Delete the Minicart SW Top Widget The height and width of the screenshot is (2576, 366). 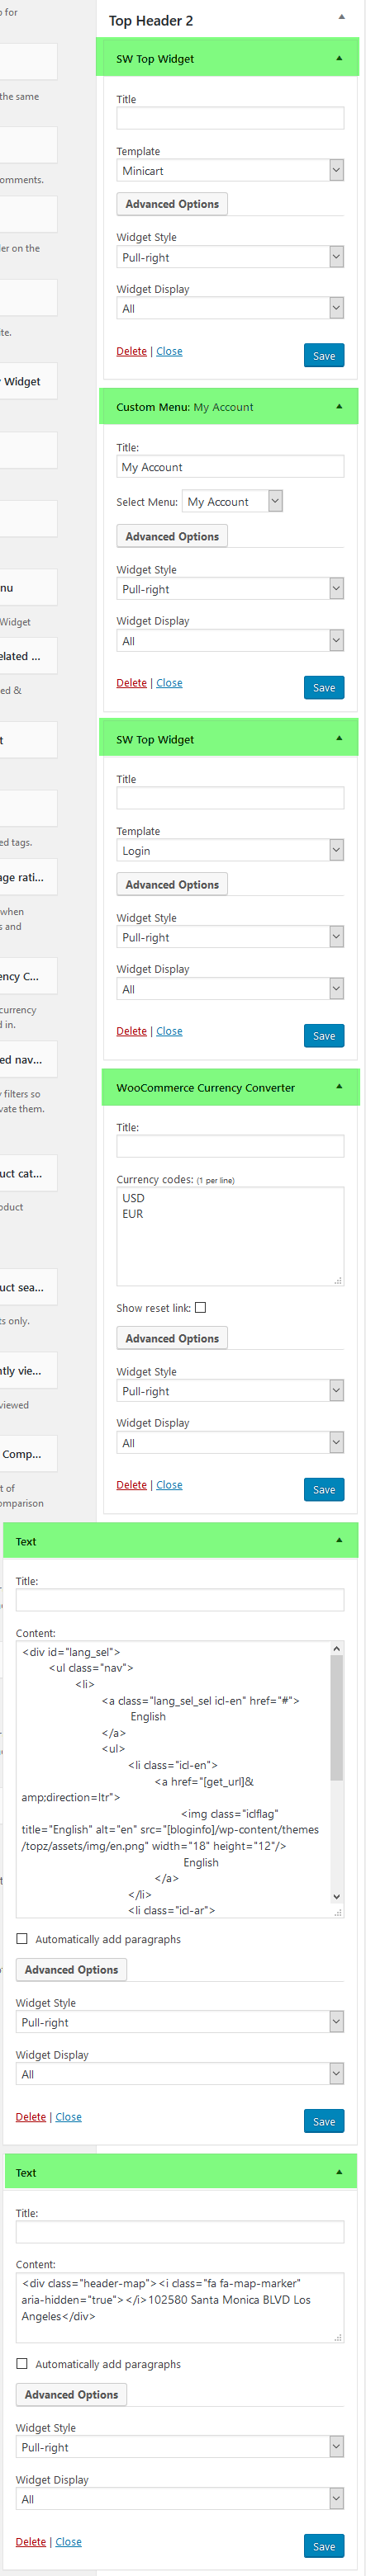point(131,351)
